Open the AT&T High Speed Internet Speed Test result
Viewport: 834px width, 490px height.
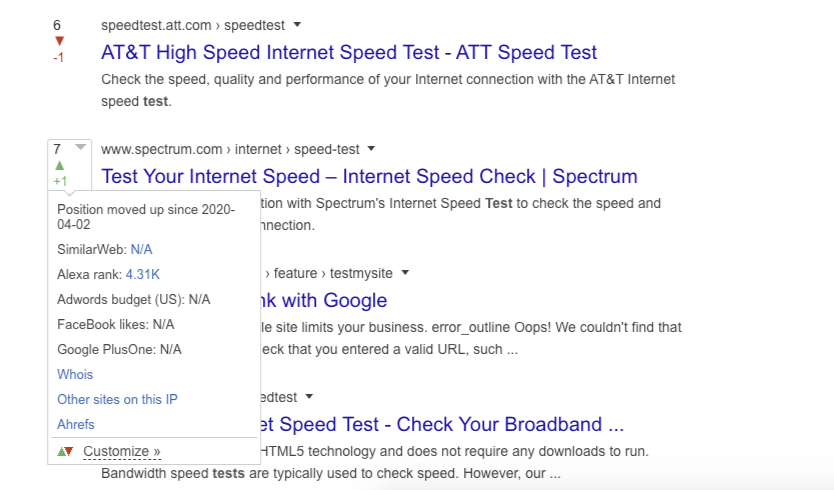coord(349,52)
